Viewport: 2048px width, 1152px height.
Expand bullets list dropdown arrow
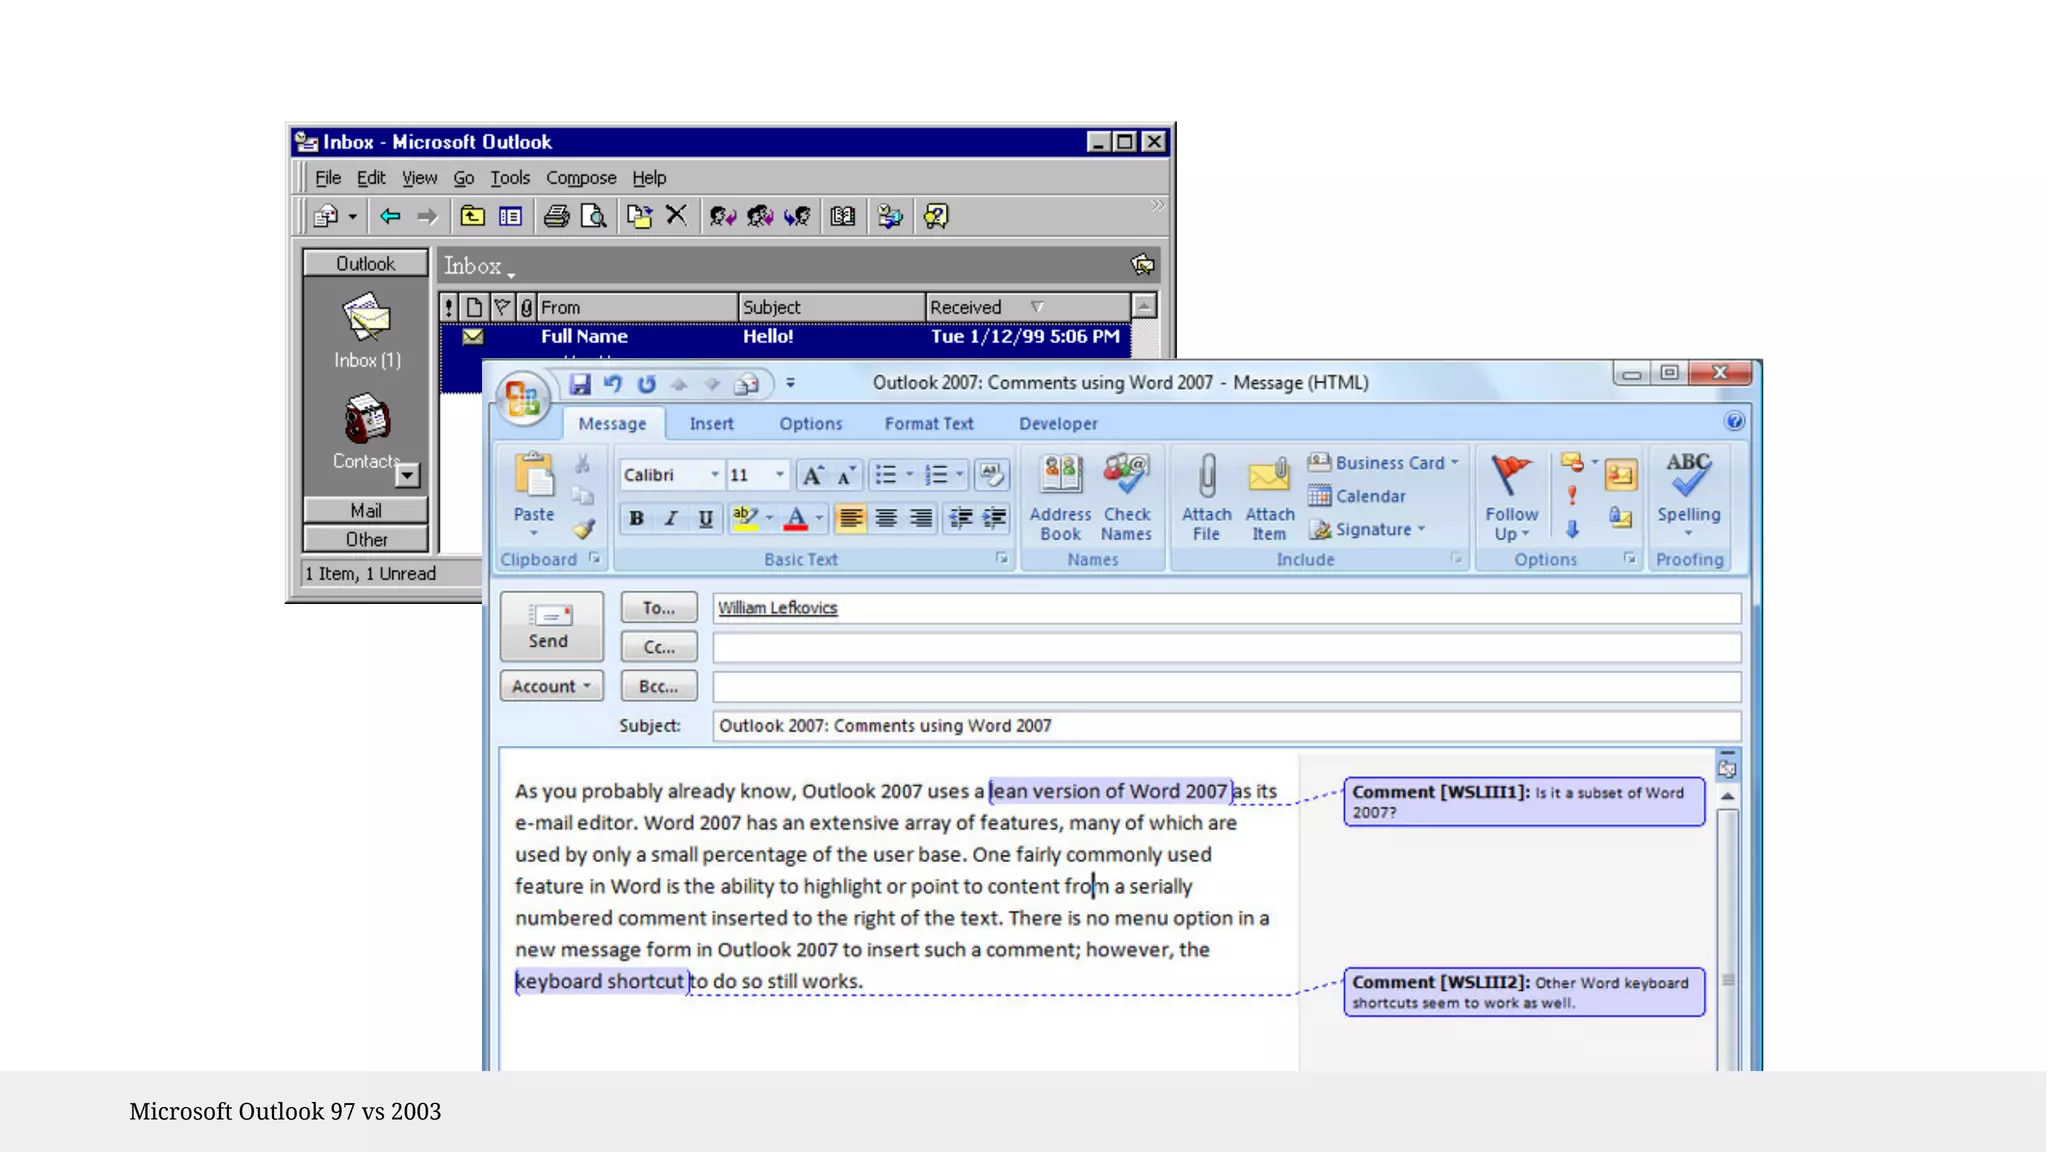pyautogui.click(x=909, y=475)
